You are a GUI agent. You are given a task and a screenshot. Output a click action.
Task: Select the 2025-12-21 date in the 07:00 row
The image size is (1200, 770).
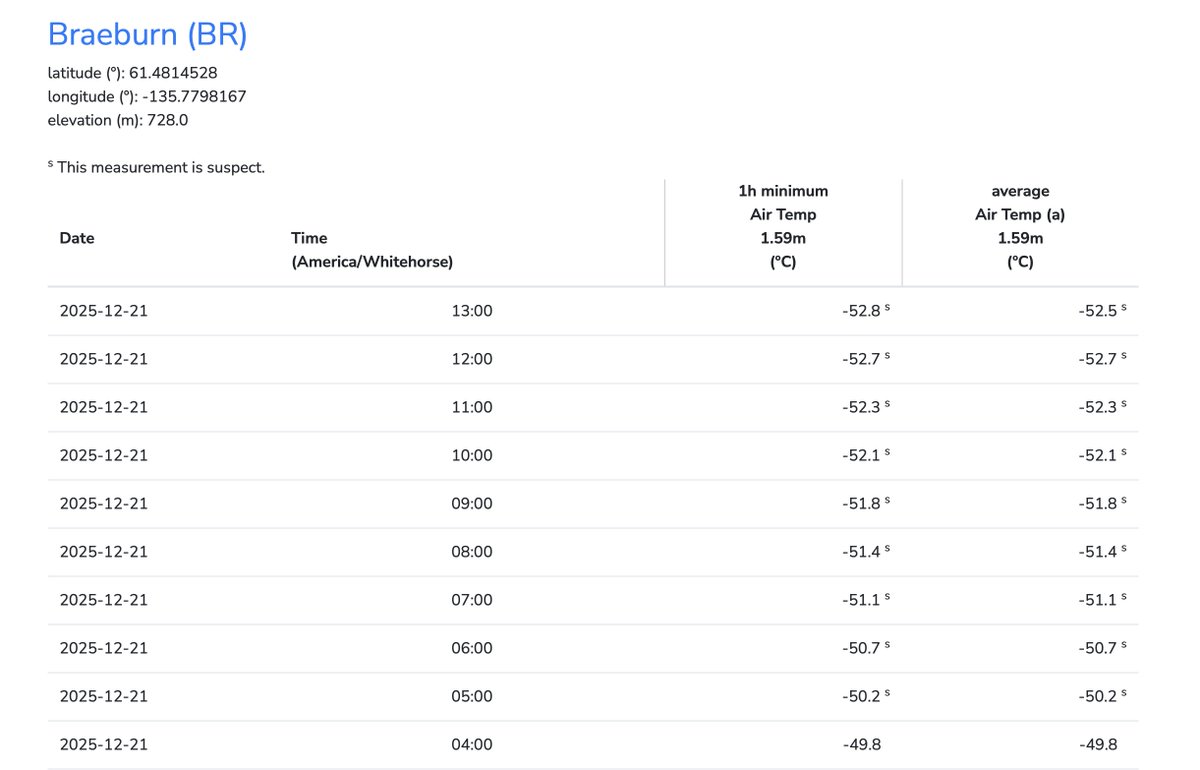tap(104, 600)
